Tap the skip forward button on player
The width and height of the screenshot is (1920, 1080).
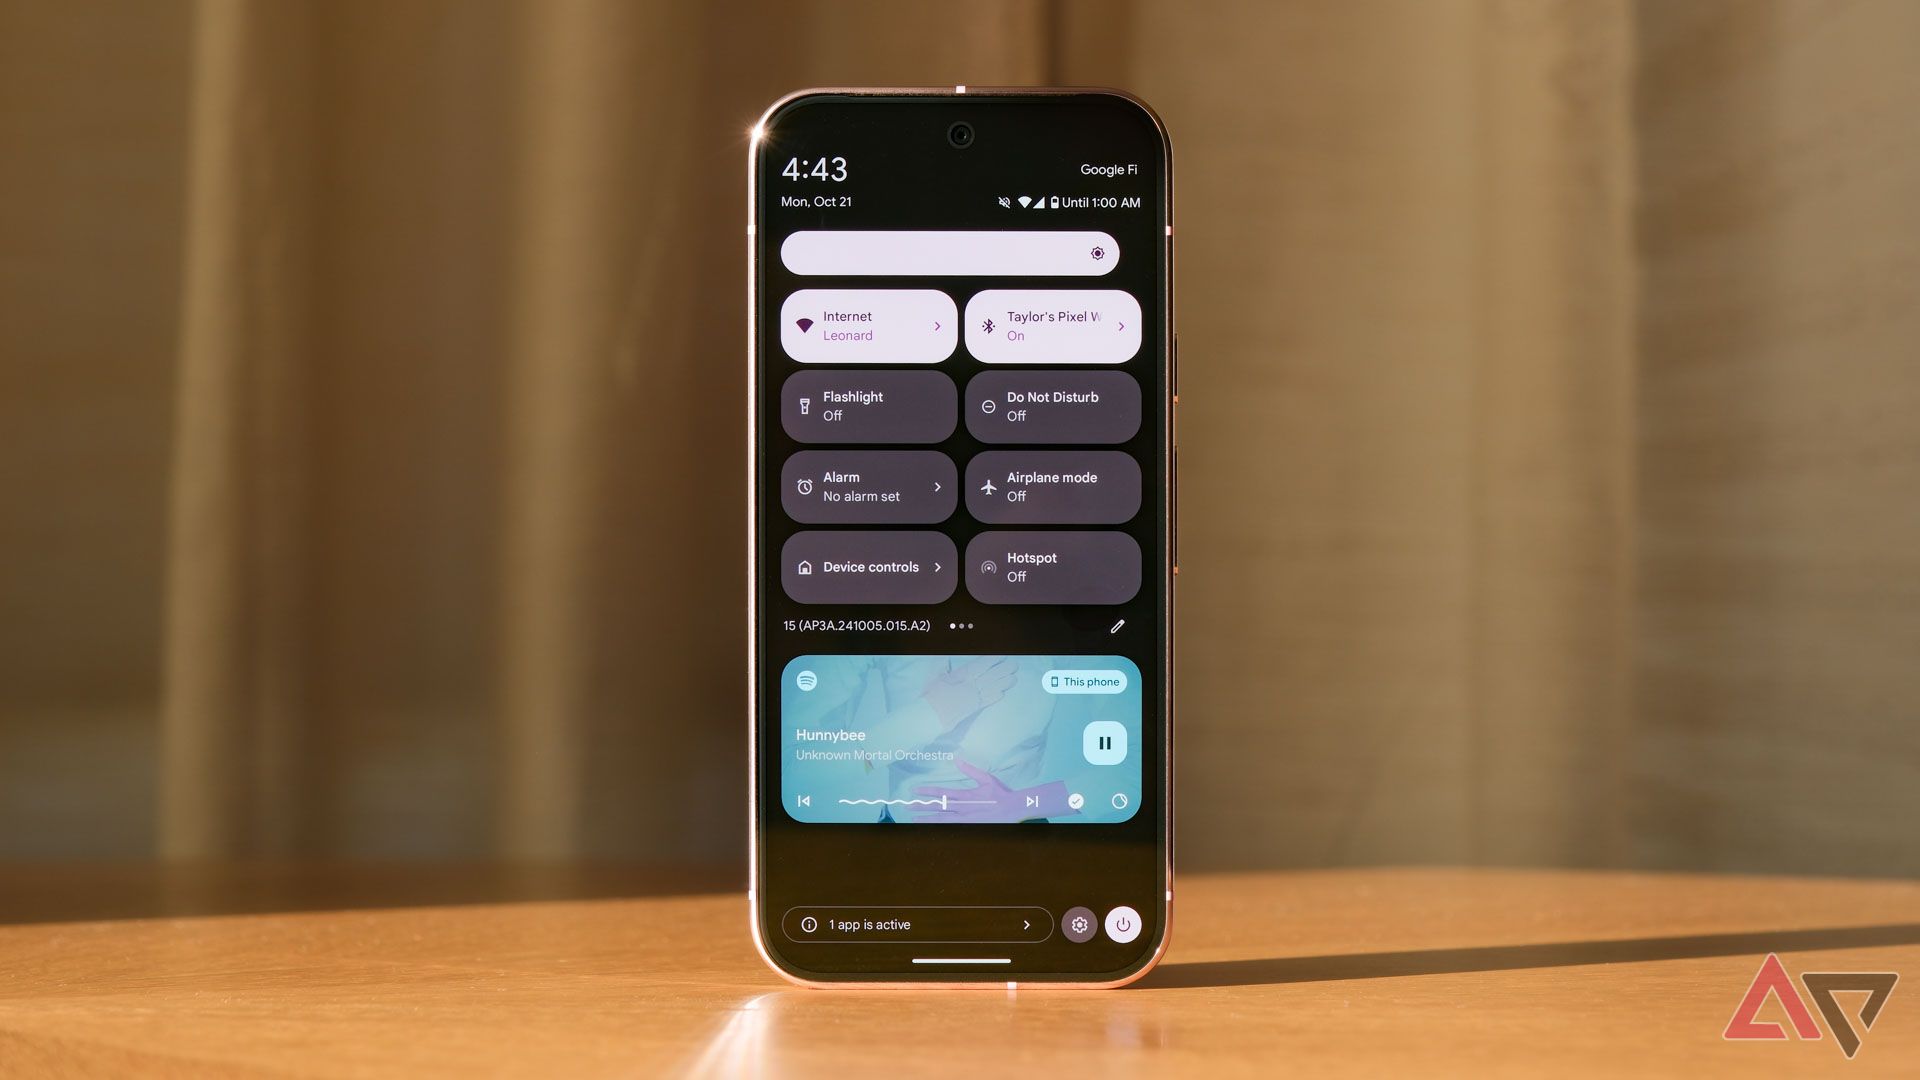click(1030, 800)
